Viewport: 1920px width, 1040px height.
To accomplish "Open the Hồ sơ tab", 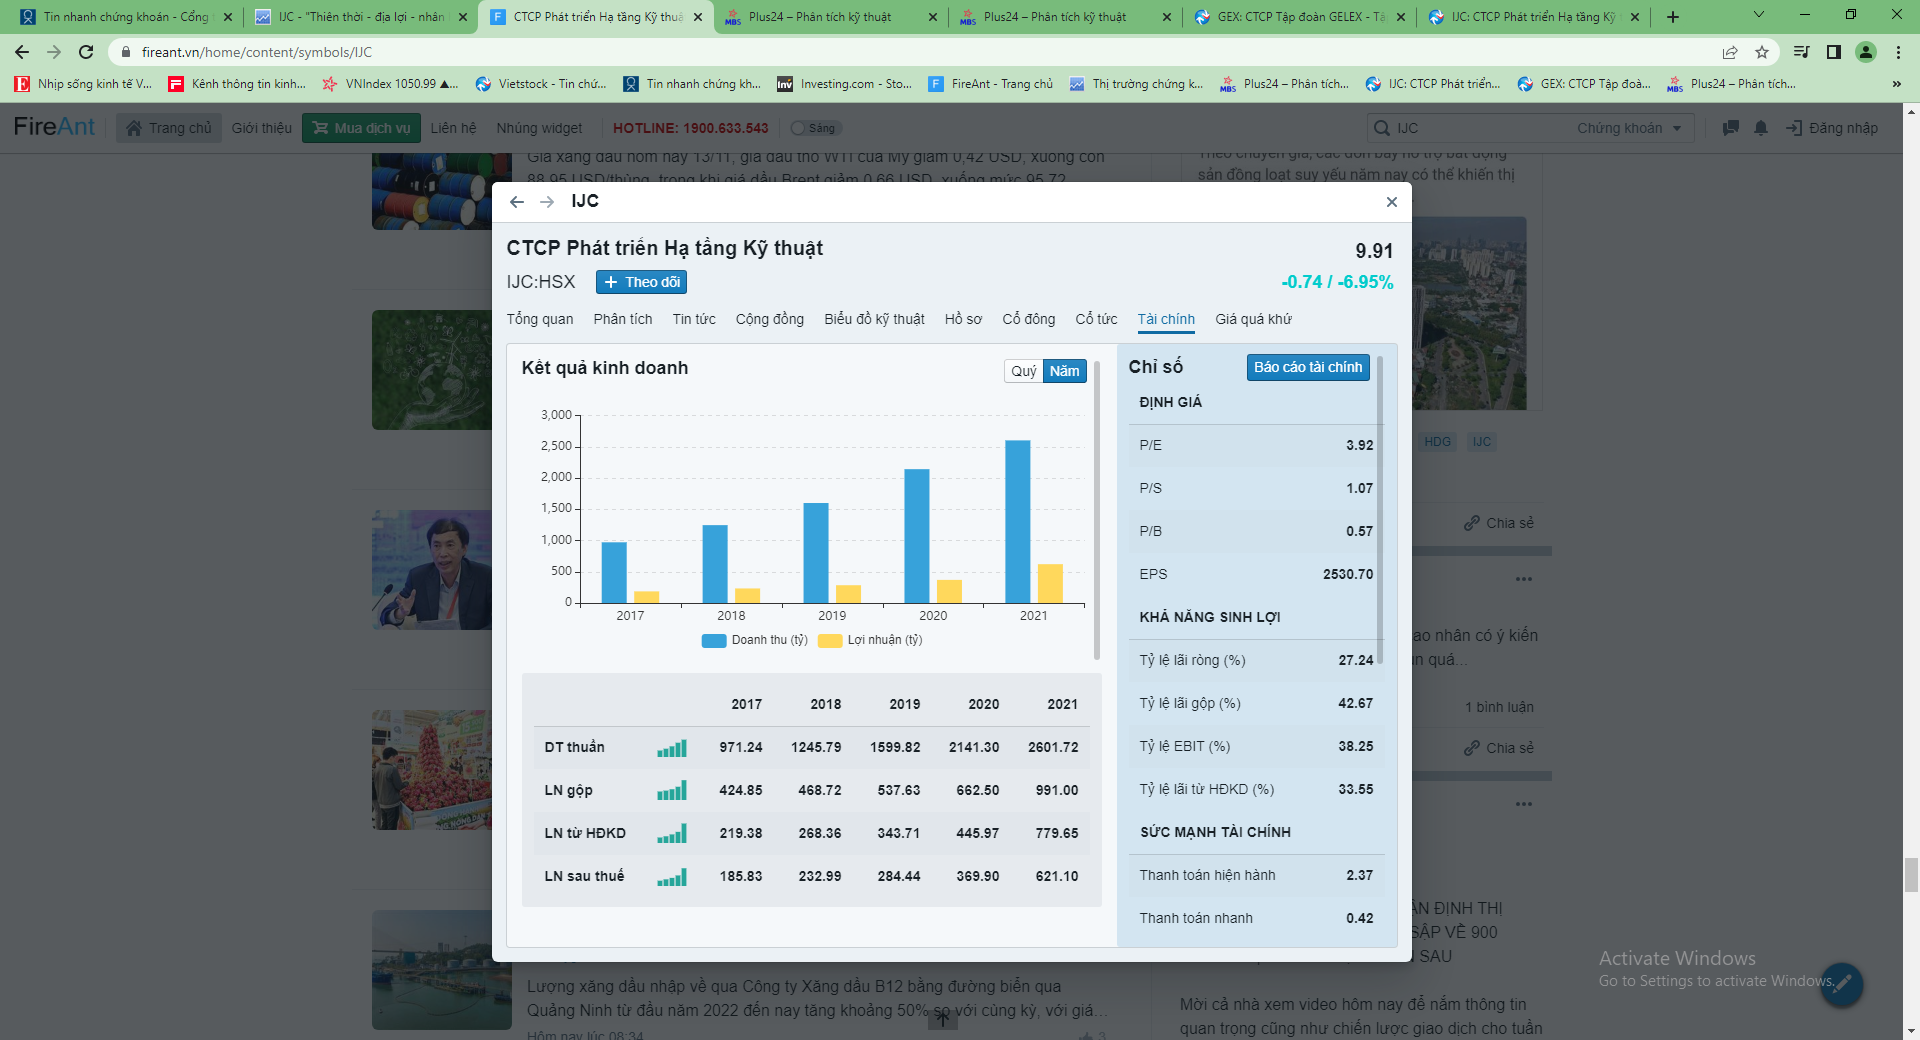I will click(963, 319).
